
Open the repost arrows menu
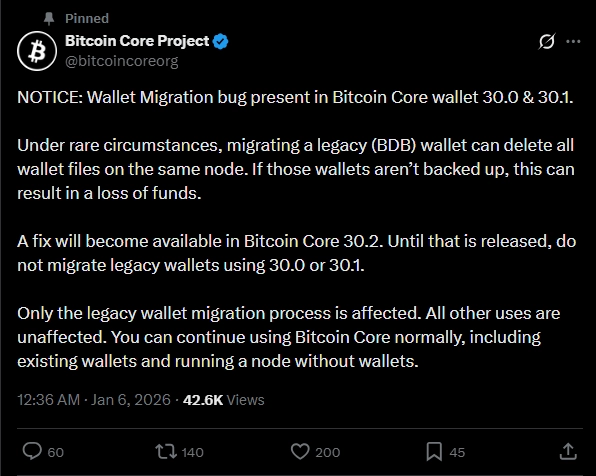tap(166, 452)
